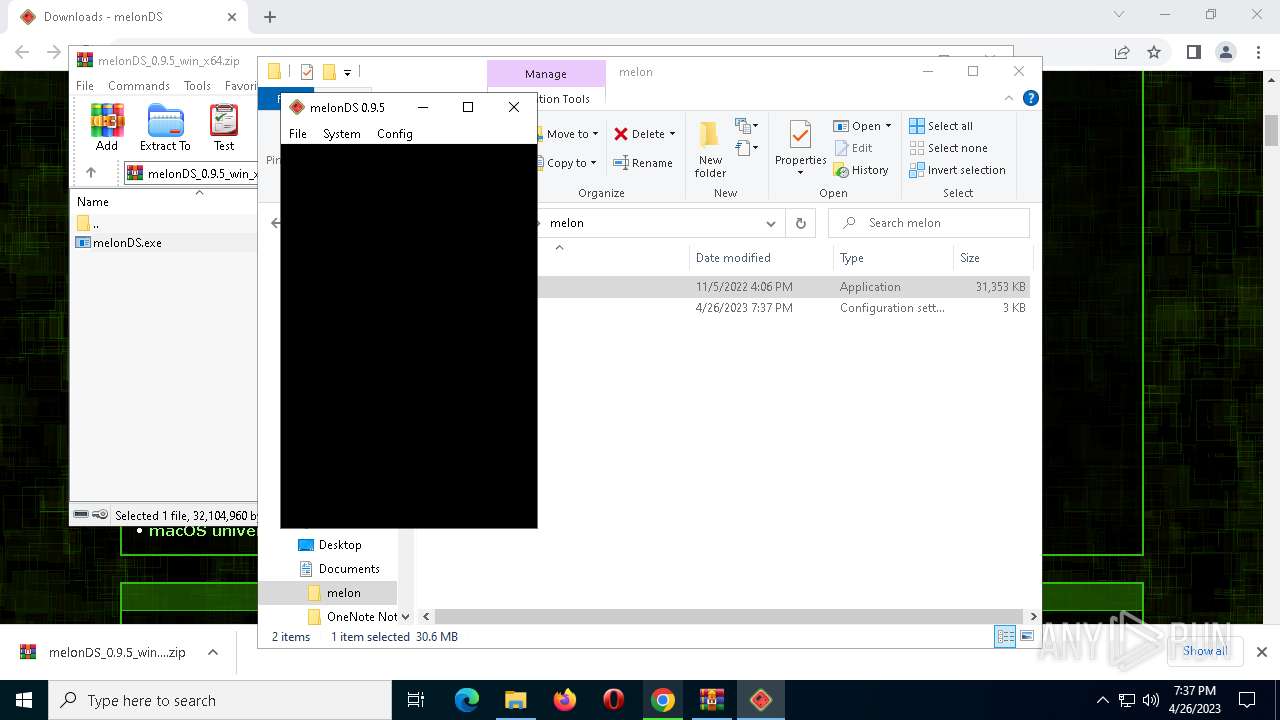This screenshot has height=720, width=1280.
Task: Click Show all downloads in Chrome
Action: pyautogui.click(x=1205, y=651)
